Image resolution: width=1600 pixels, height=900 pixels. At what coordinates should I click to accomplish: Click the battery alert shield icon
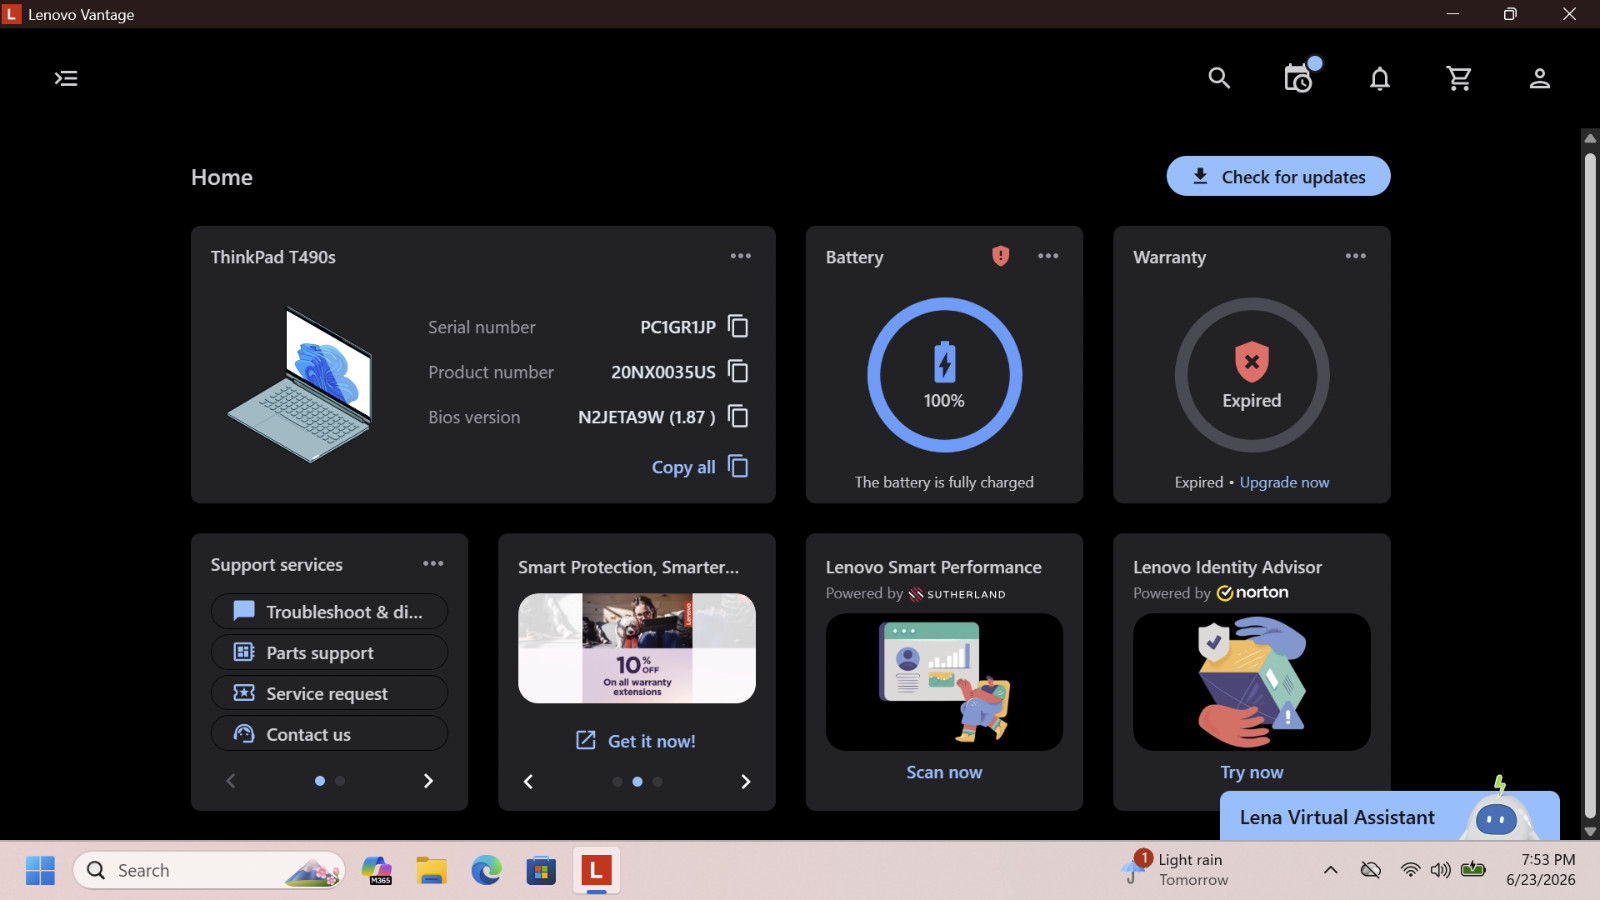[1000, 256]
